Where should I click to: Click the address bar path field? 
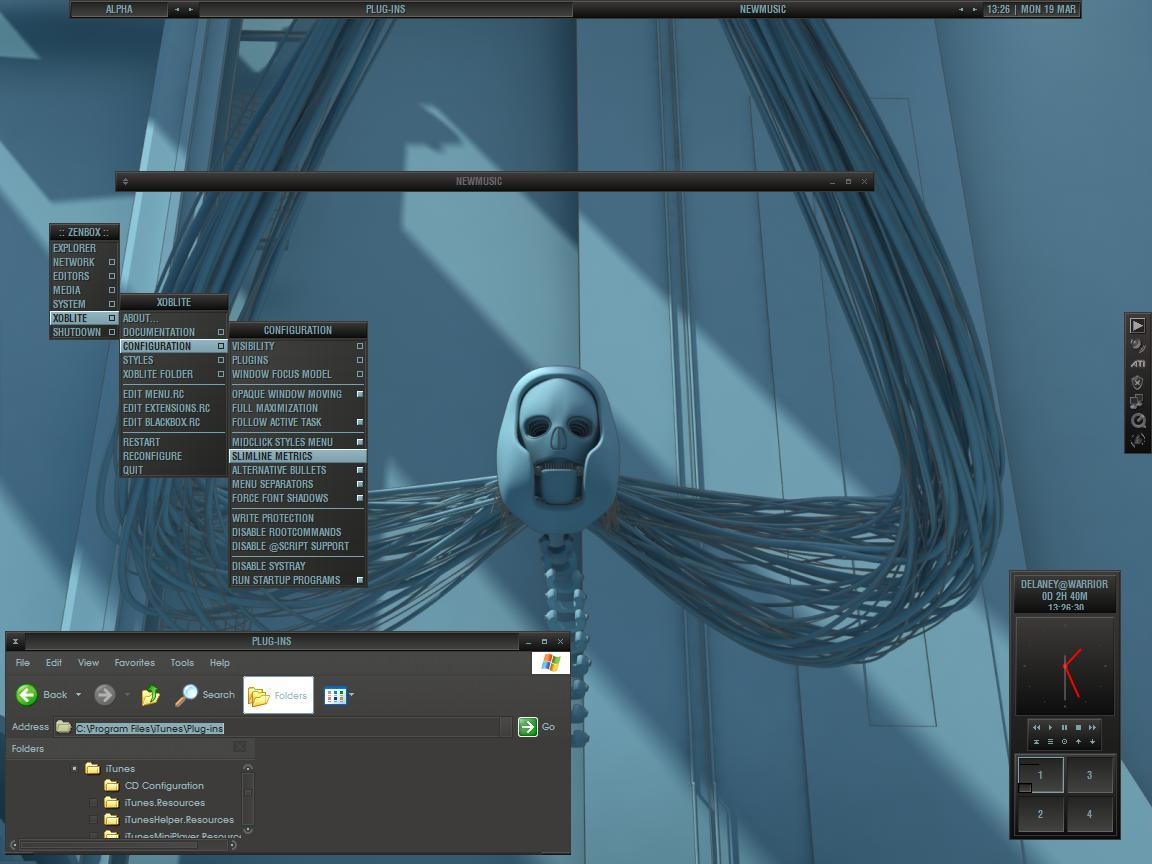pyautogui.click(x=283, y=727)
